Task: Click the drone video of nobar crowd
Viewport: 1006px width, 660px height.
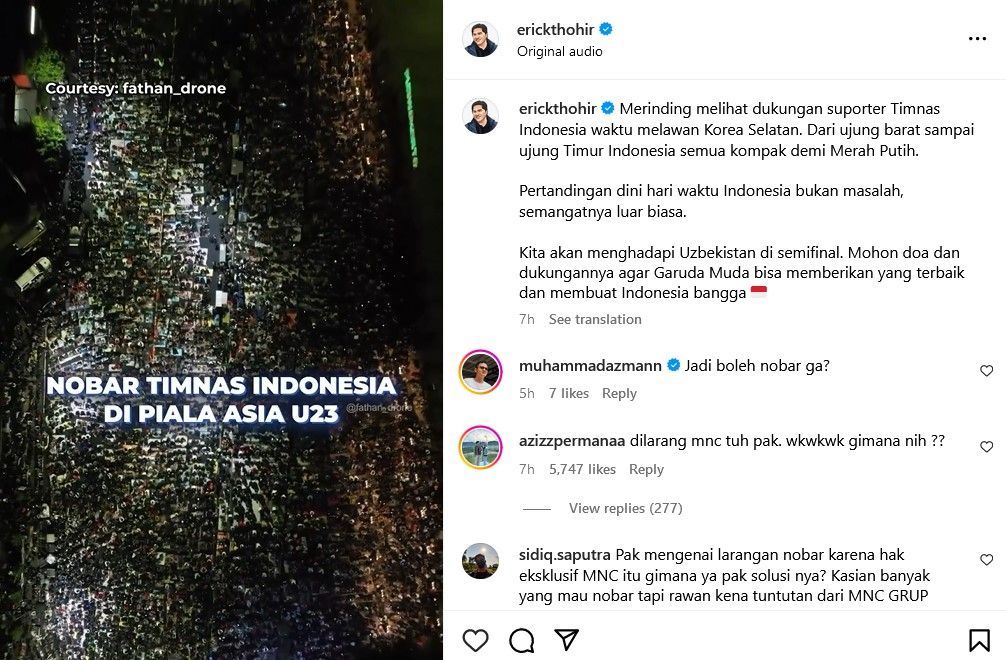Action: 221,330
